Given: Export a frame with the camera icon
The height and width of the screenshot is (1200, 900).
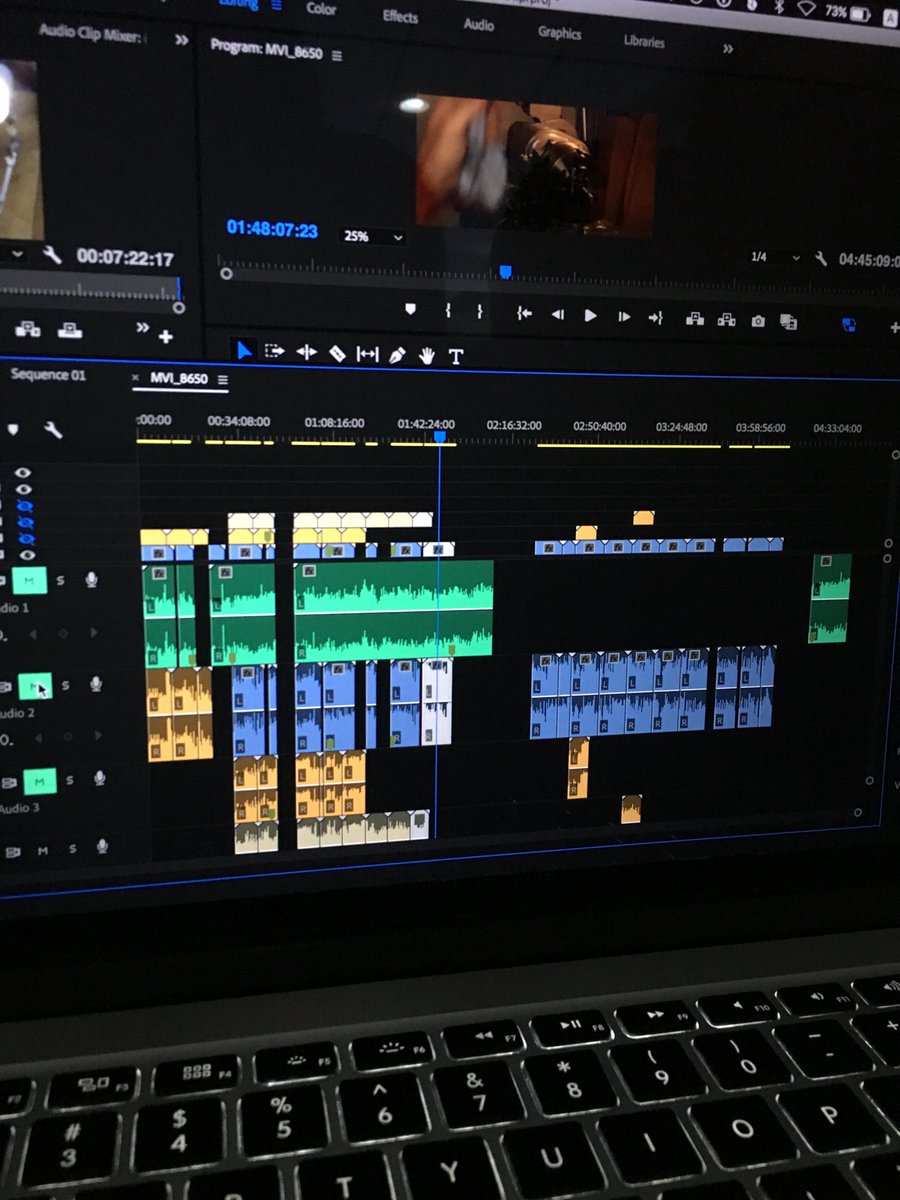Looking at the screenshot, I should pyautogui.click(x=758, y=321).
